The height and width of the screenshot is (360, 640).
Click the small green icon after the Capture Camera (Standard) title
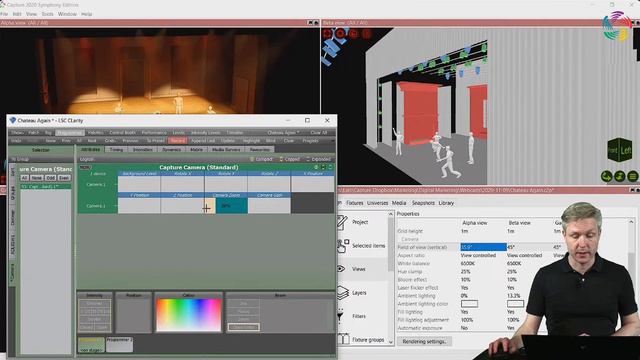[x=316, y=167]
